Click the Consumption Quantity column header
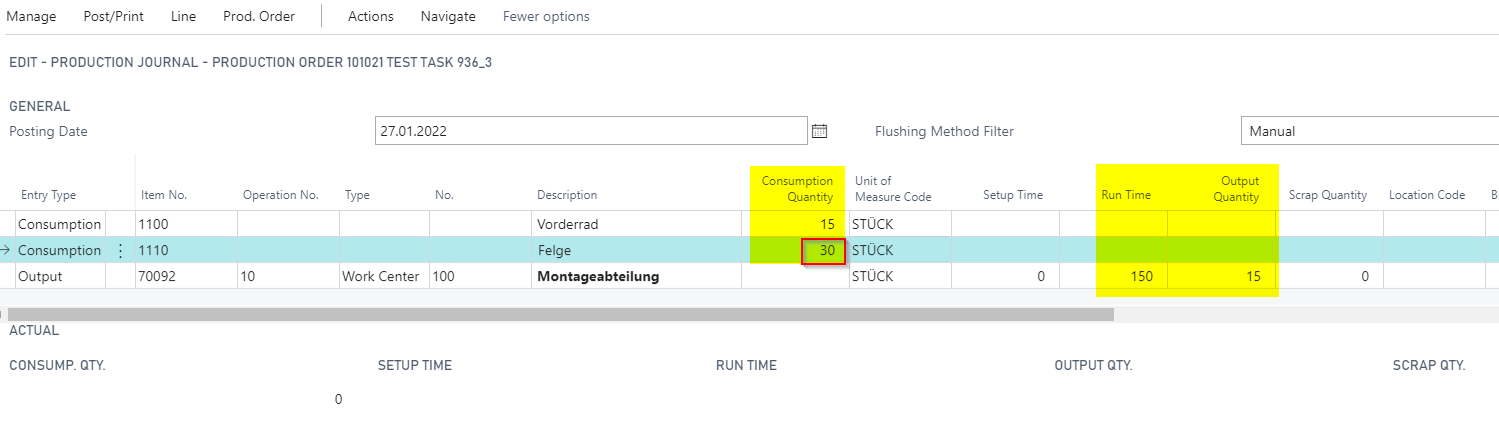Viewport: 1499px width, 440px height. [797, 188]
